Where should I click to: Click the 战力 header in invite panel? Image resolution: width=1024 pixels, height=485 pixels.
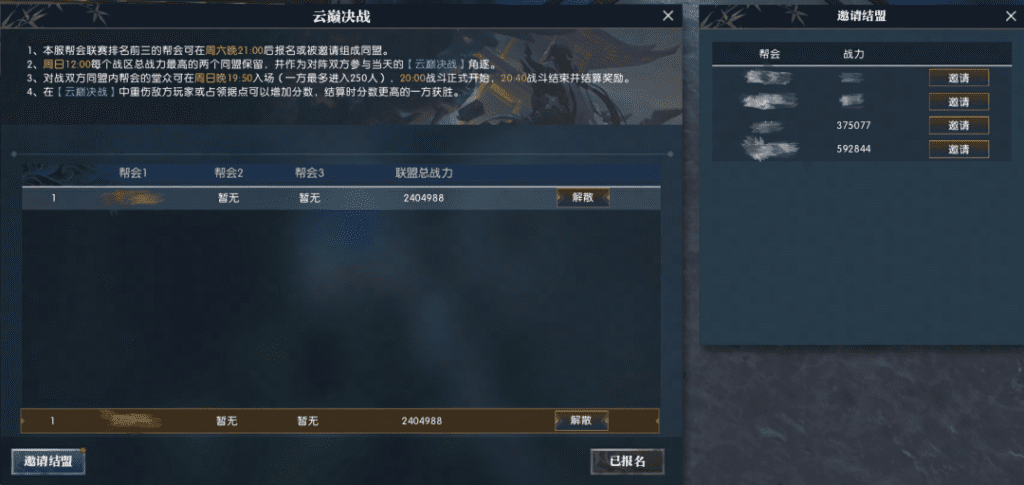[853, 54]
